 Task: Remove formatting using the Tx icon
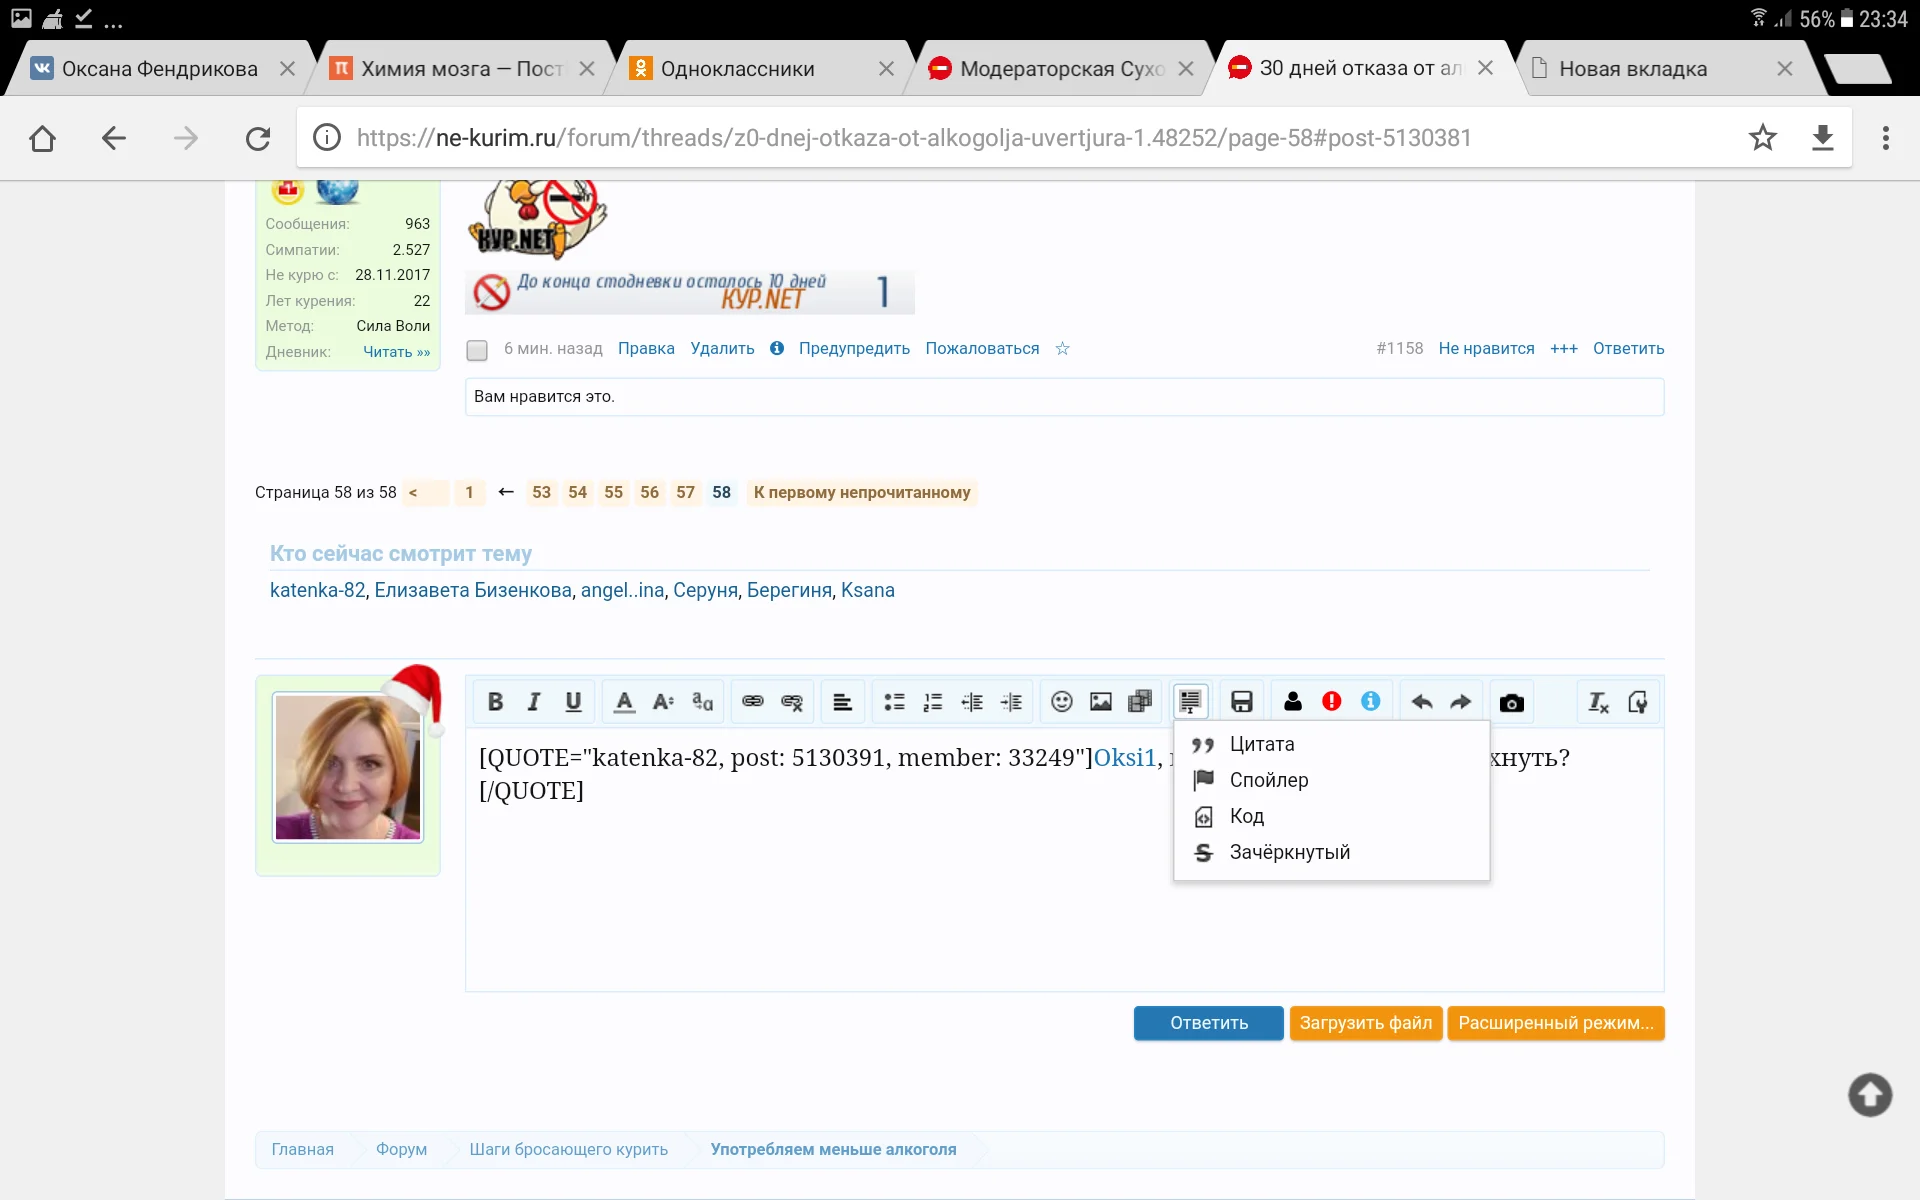1597,701
